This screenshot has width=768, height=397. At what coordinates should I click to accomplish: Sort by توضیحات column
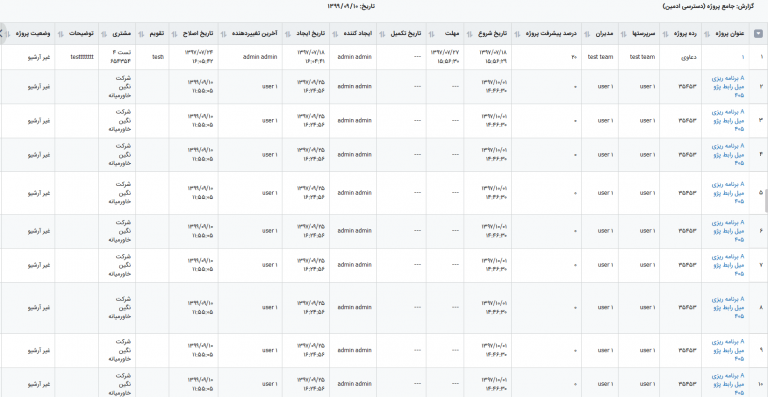click(61, 34)
